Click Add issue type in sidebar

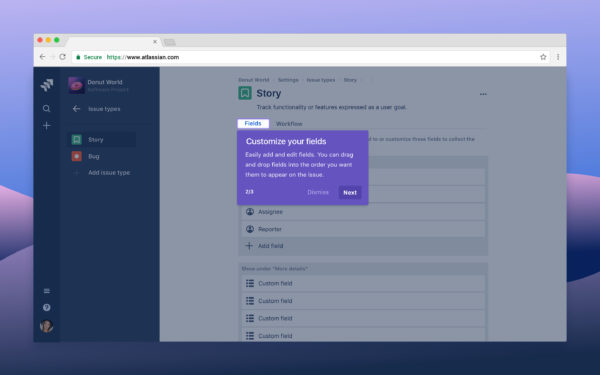coord(109,173)
